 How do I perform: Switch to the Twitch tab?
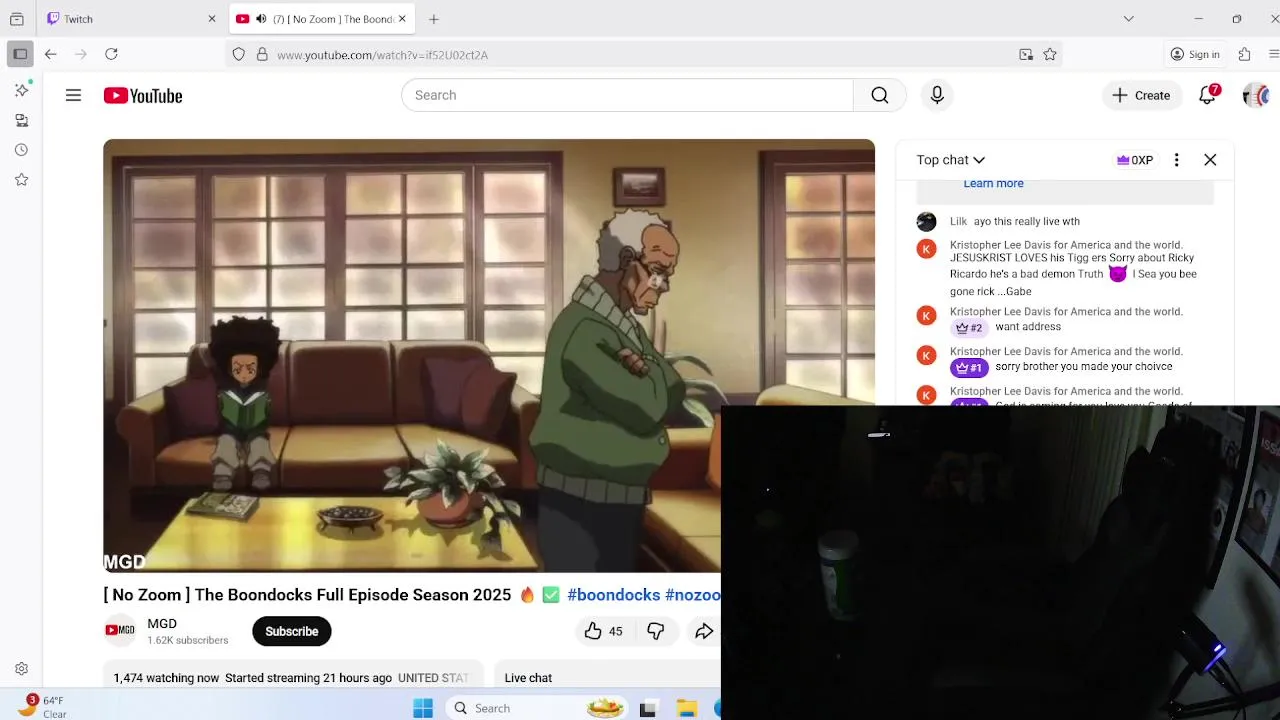point(130,19)
